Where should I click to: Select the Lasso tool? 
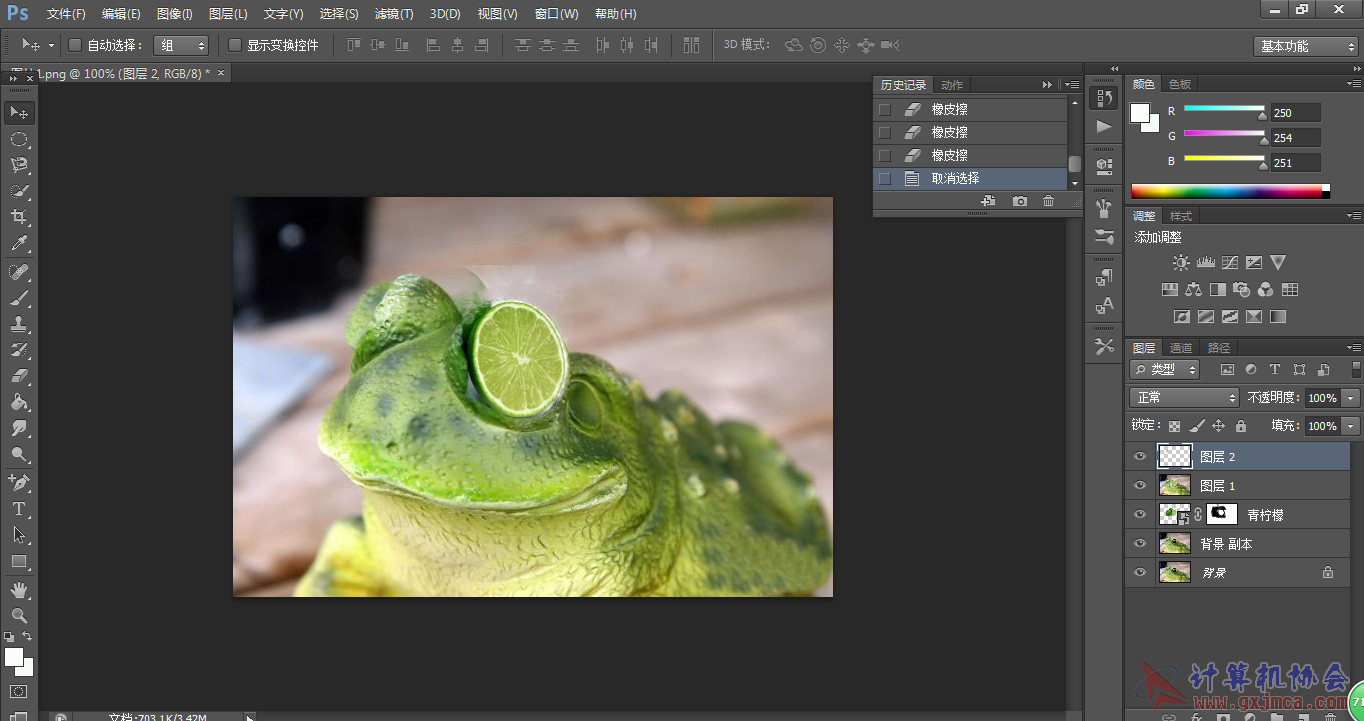[x=19, y=165]
